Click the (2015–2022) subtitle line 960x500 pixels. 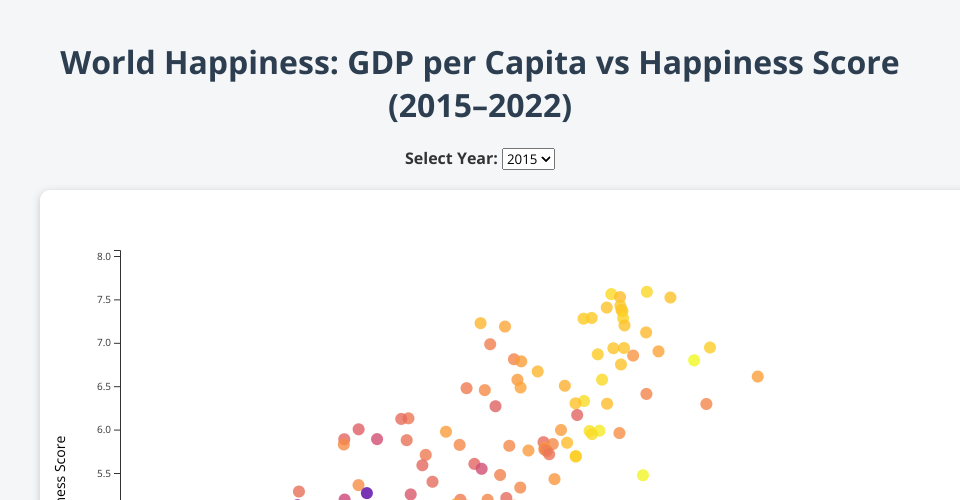pos(480,105)
